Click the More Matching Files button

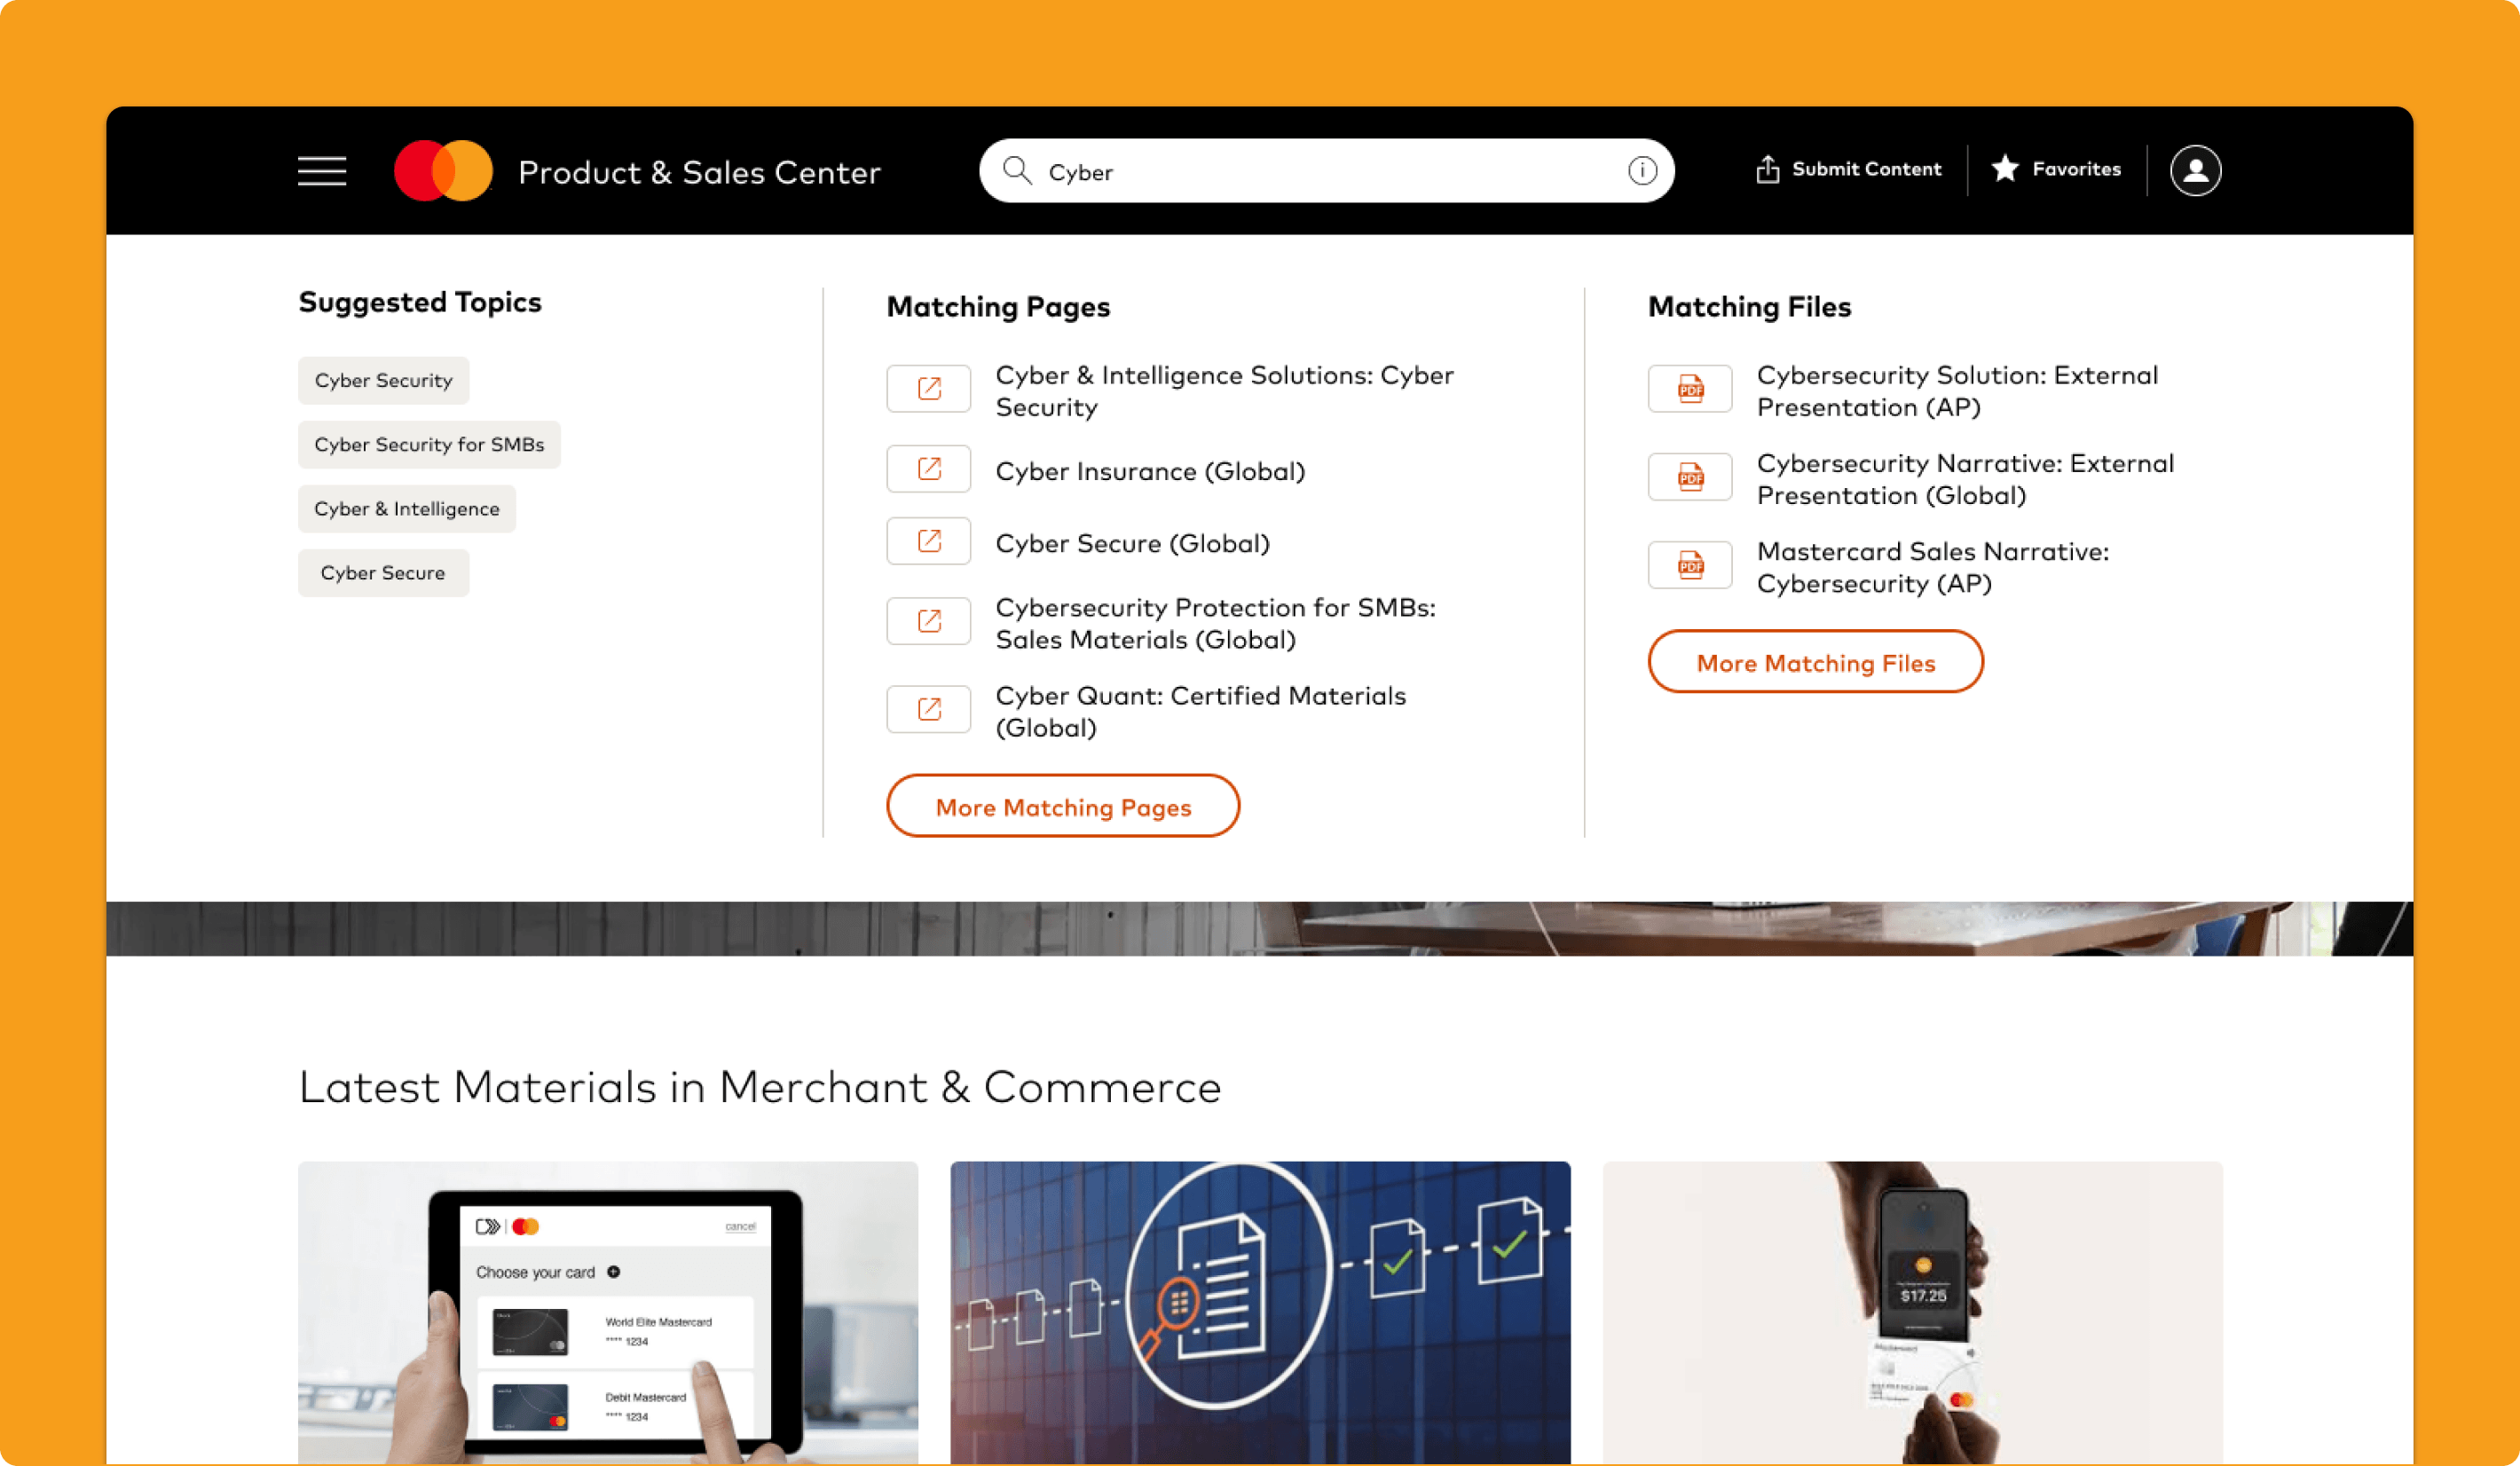tap(1815, 662)
